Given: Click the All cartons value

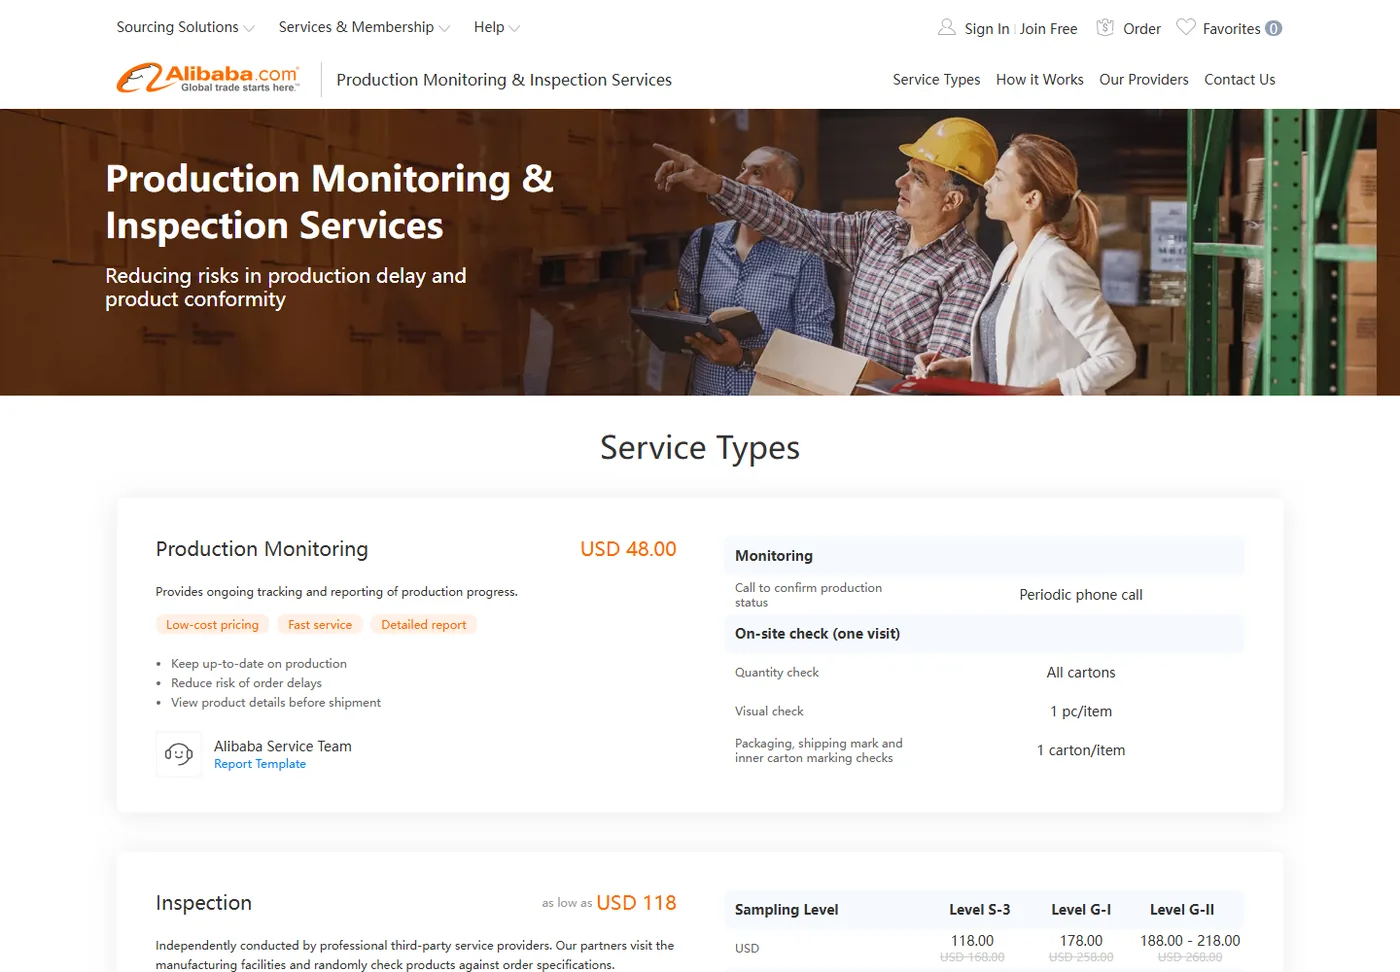Looking at the screenshot, I should [1081, 673].
